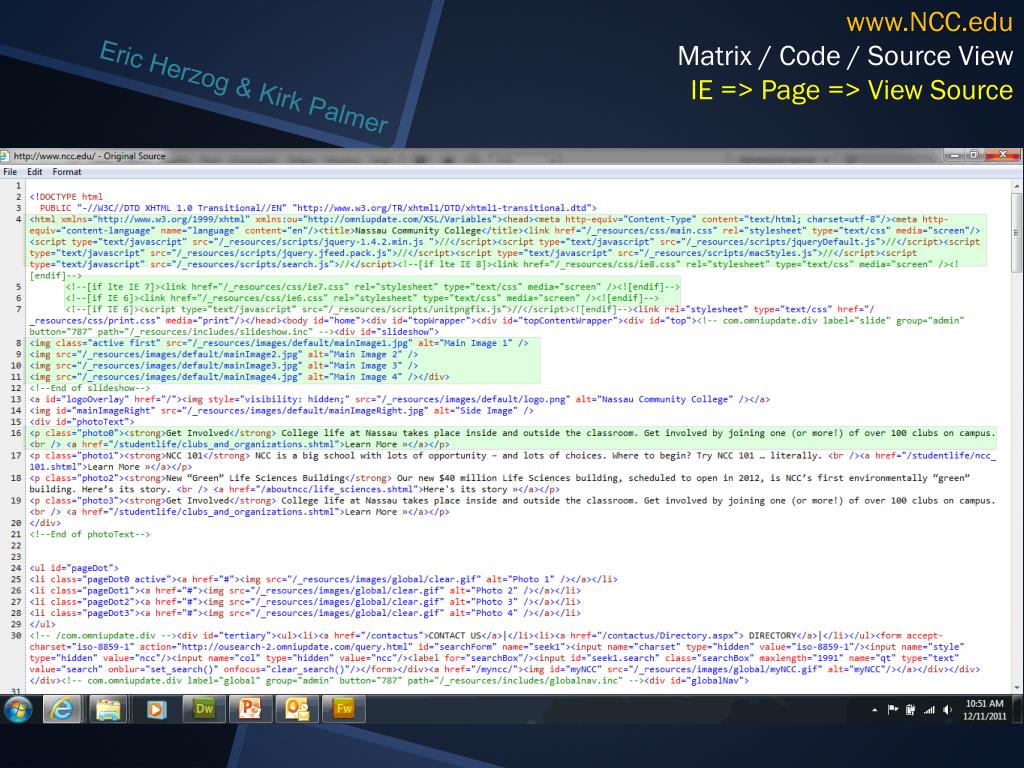Check the battery power tray icon

(x=910, y=710)
